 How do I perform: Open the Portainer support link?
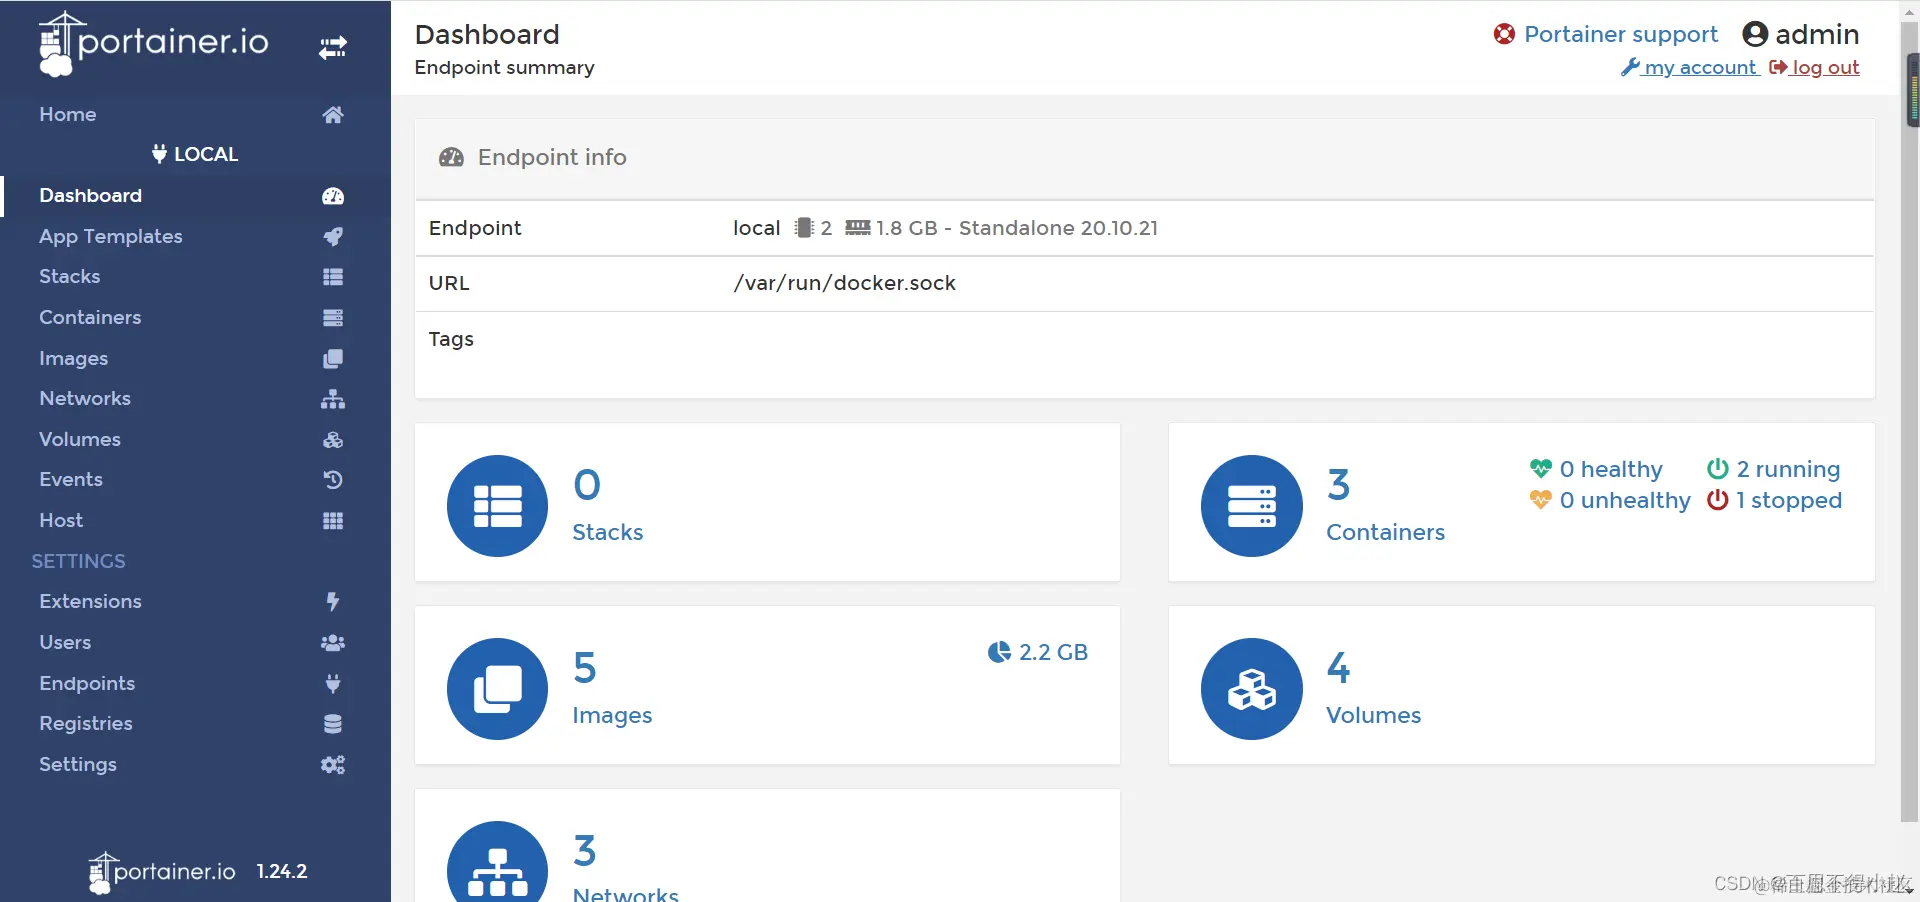pyautogui.click(x=1621, y=34)
